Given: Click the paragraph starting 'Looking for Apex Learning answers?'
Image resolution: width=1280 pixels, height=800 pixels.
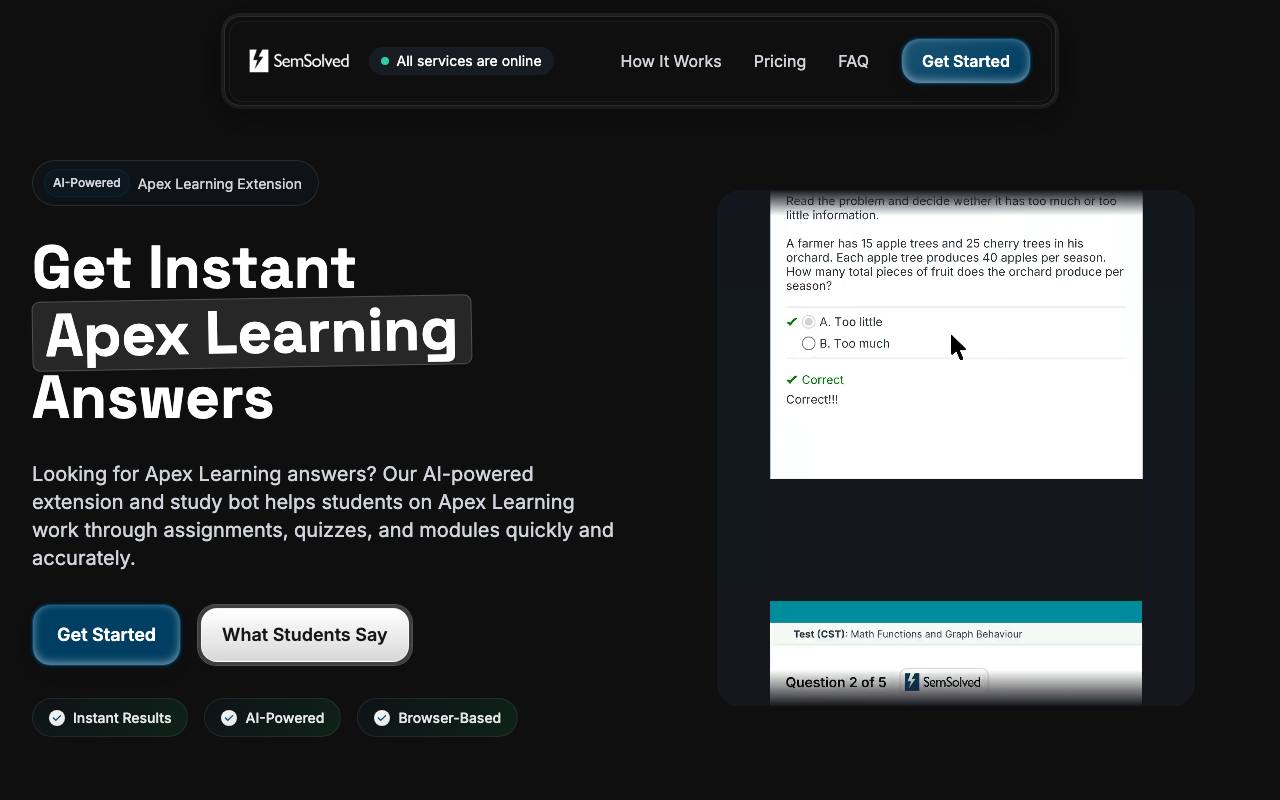Looking at the screenshot, I should tap(323, 516).
